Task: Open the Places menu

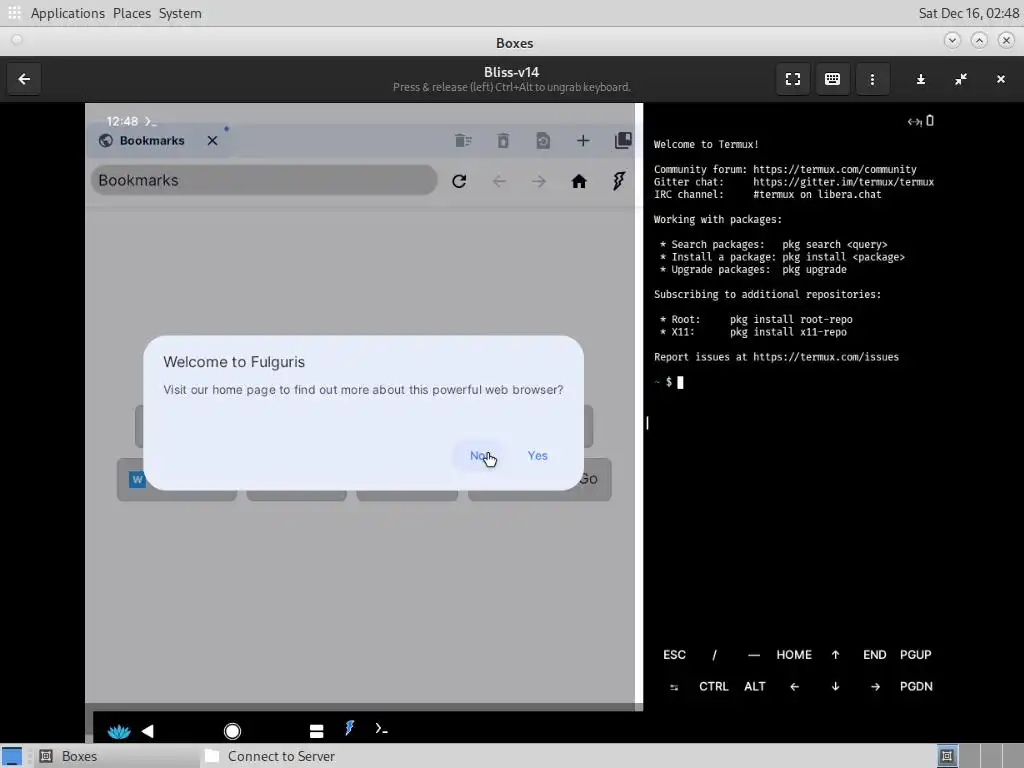Action: (131, 13)
